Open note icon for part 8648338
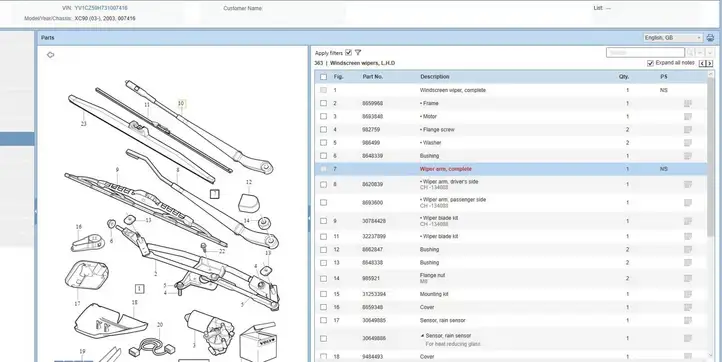This screenshot has width=722, height=362. [x=688, y=263]
